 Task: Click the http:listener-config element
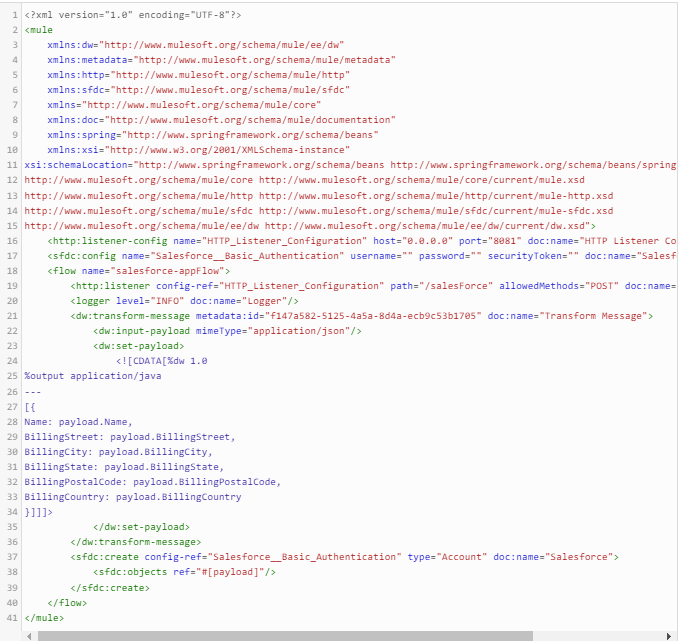(x=361, y=241)
